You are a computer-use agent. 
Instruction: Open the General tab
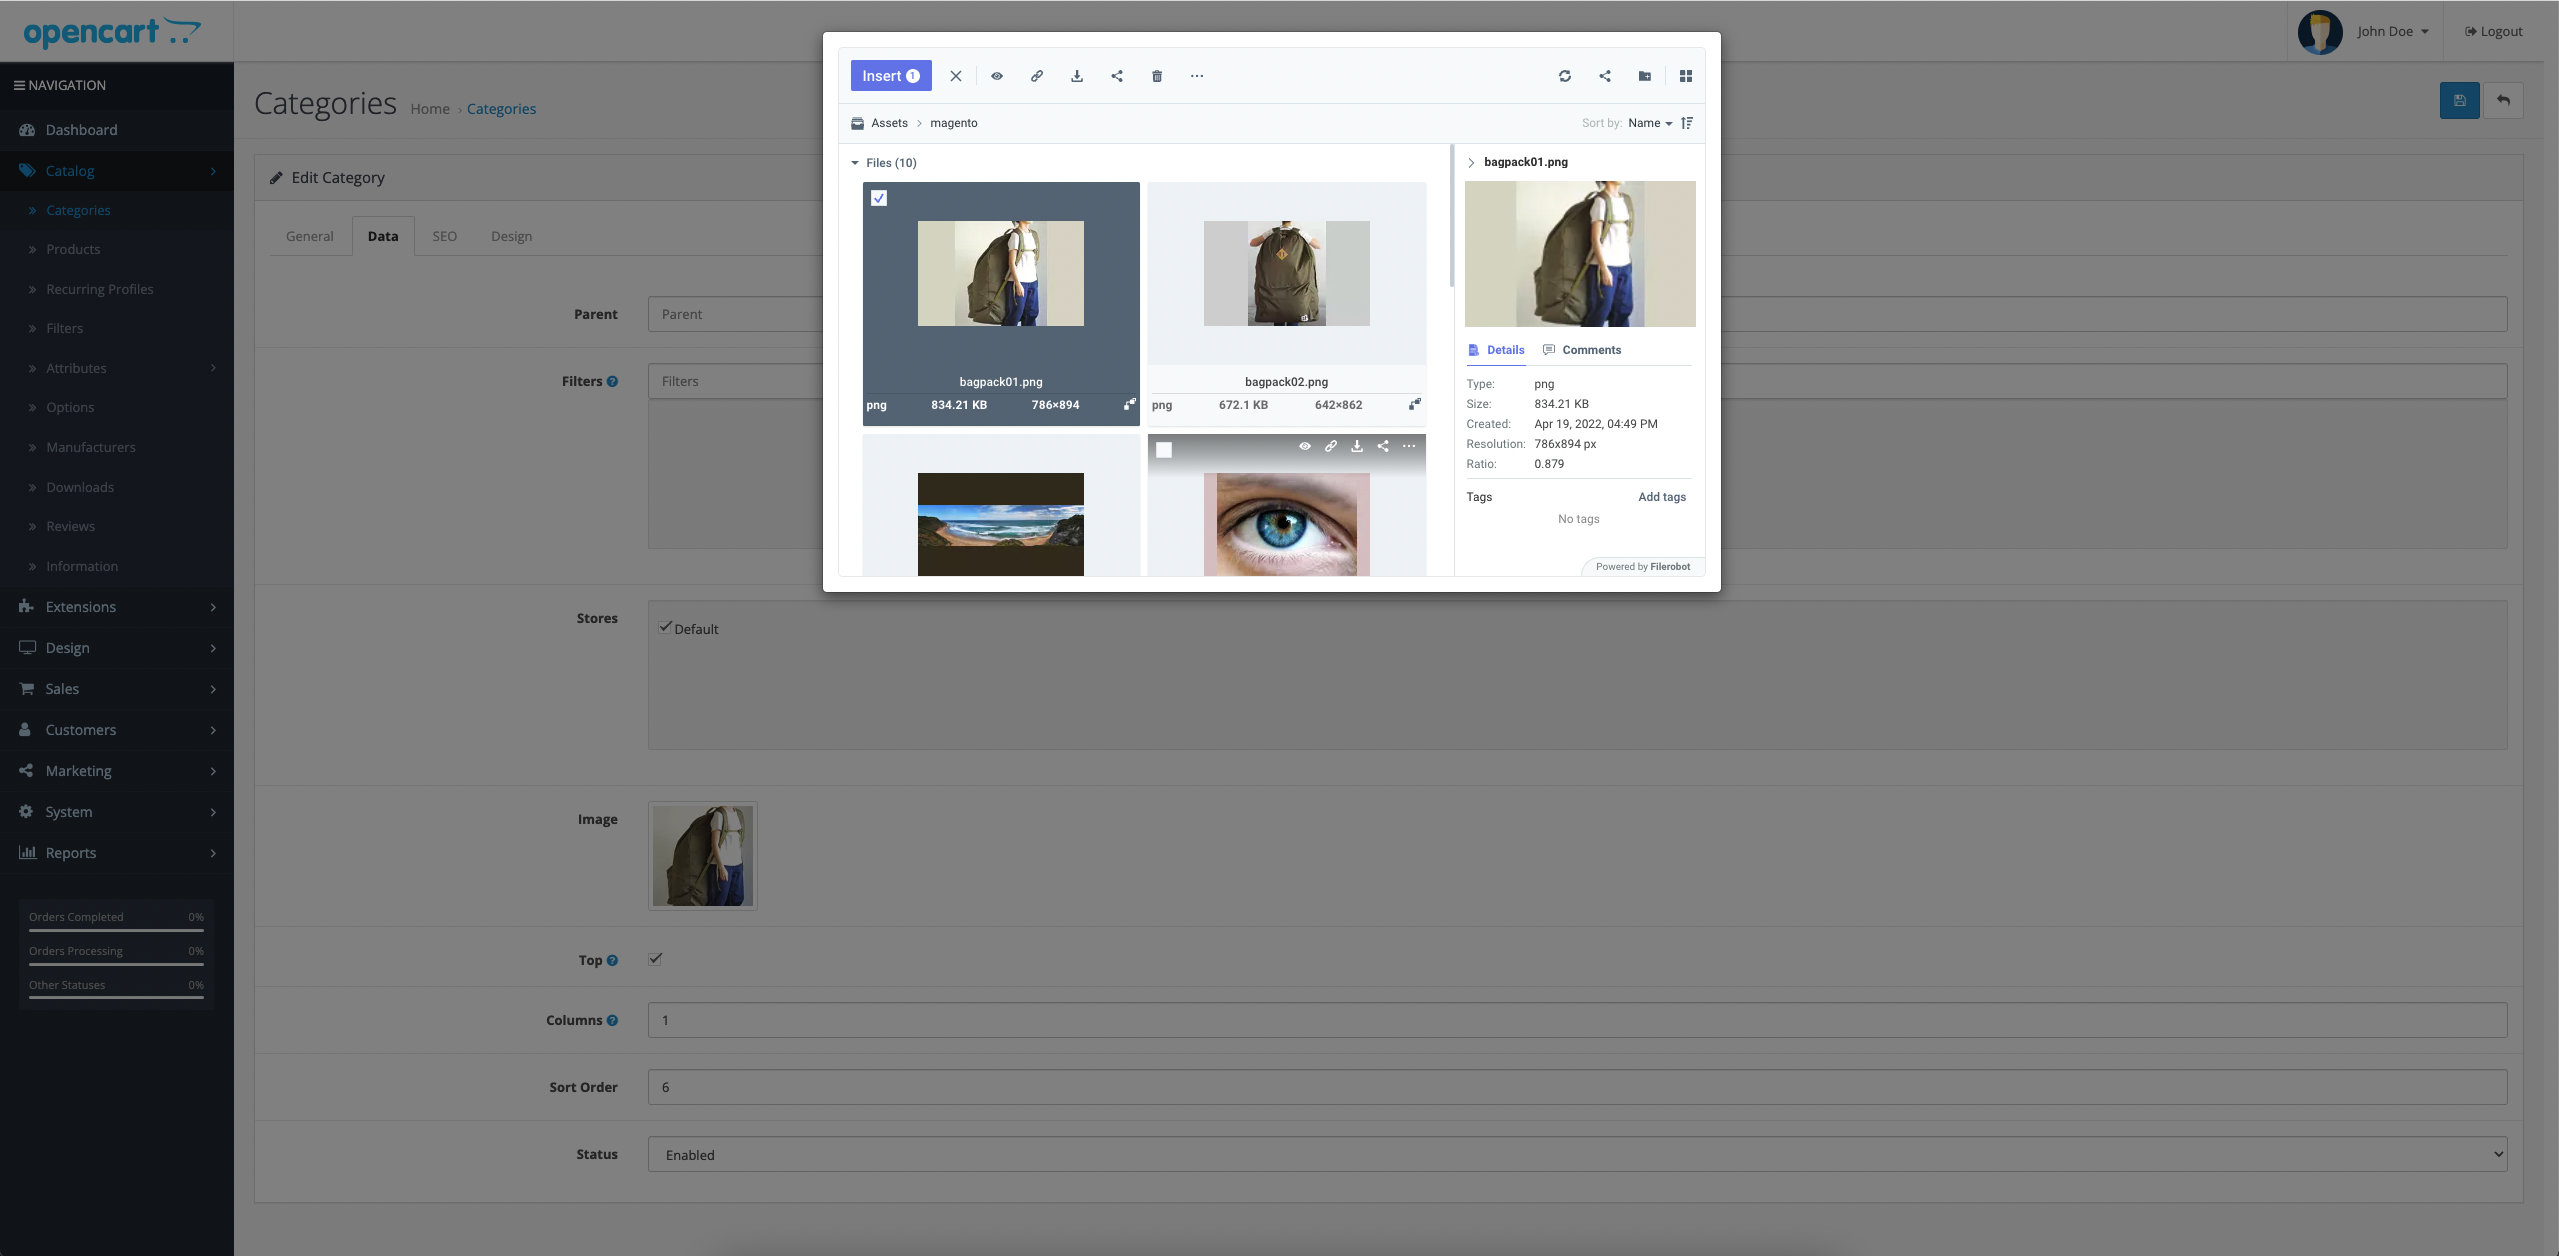coord(310,236)
